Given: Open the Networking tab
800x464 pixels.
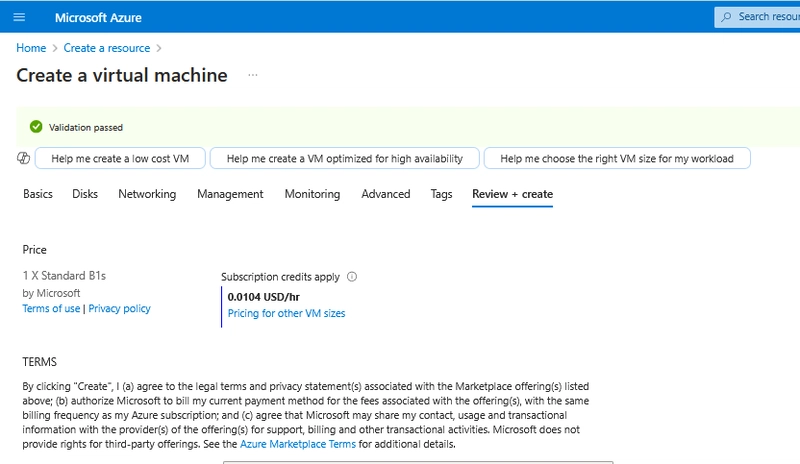Looking at the screenshot, I should pyautogui.click(x=147, y=194).
